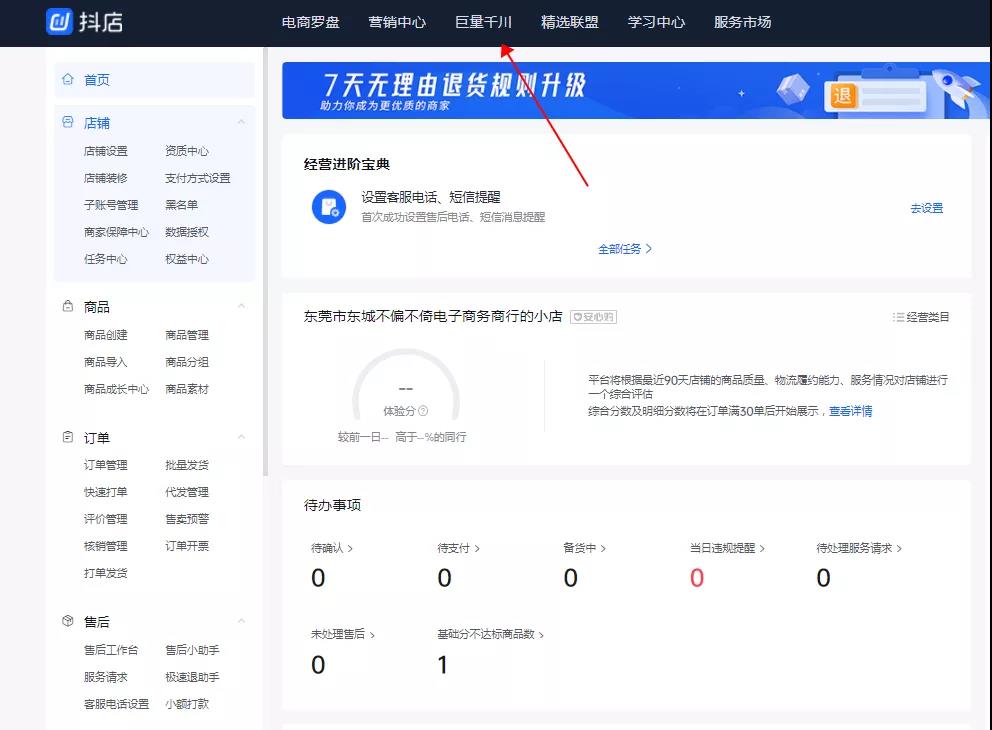The width and height of the screenshot is (992, 730).
Task: Click the 店铺 shop icon in sidebar
Action: 68,122
